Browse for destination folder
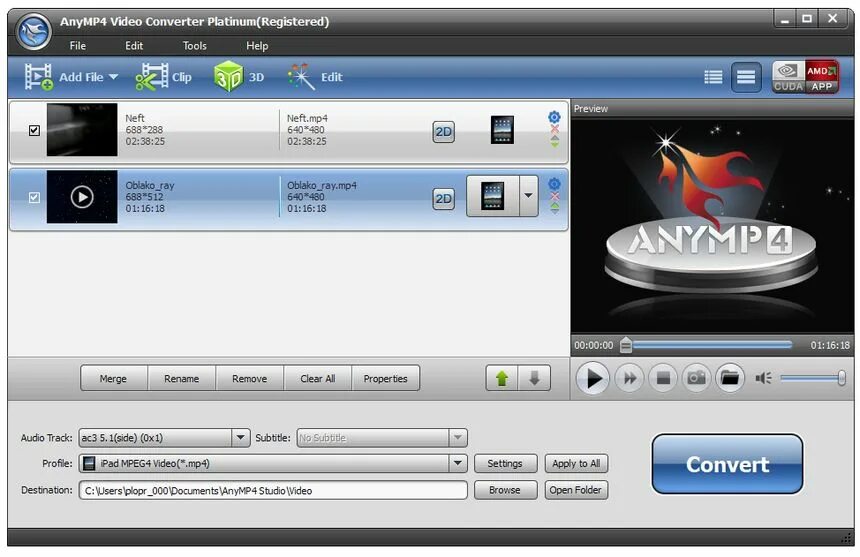Image resolution: width=860 pixels, height=557 pixels. (x=505, y=490)
